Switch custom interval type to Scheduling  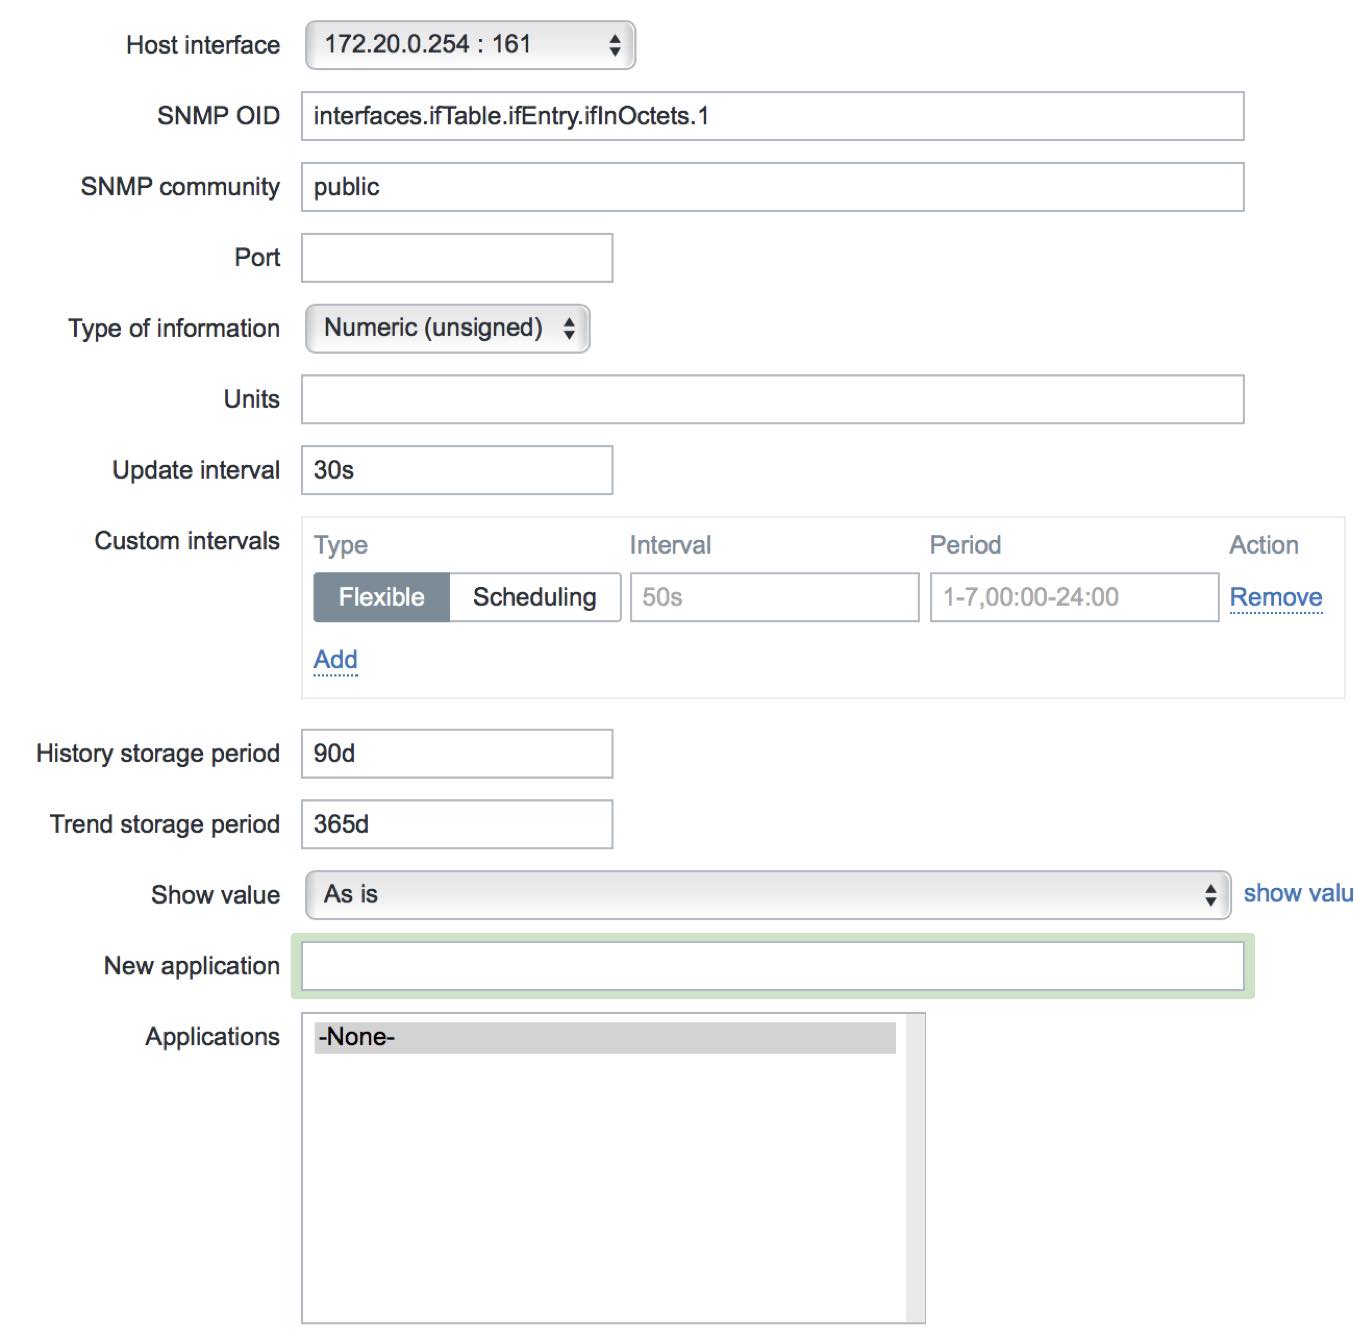click(534, 597)
